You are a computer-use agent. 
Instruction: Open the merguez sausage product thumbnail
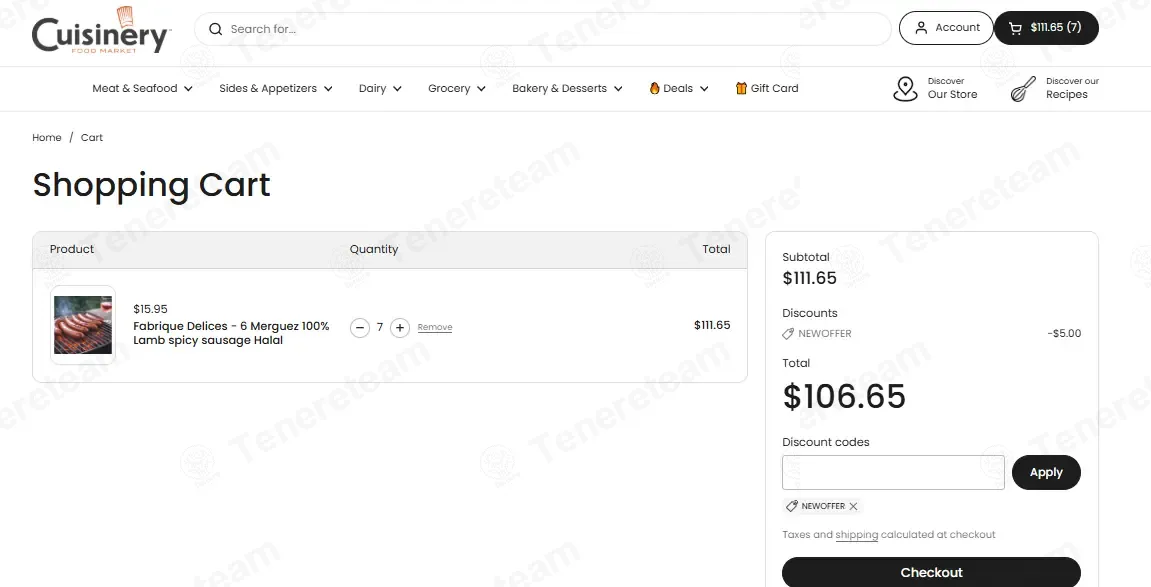(x=83, y=325)
